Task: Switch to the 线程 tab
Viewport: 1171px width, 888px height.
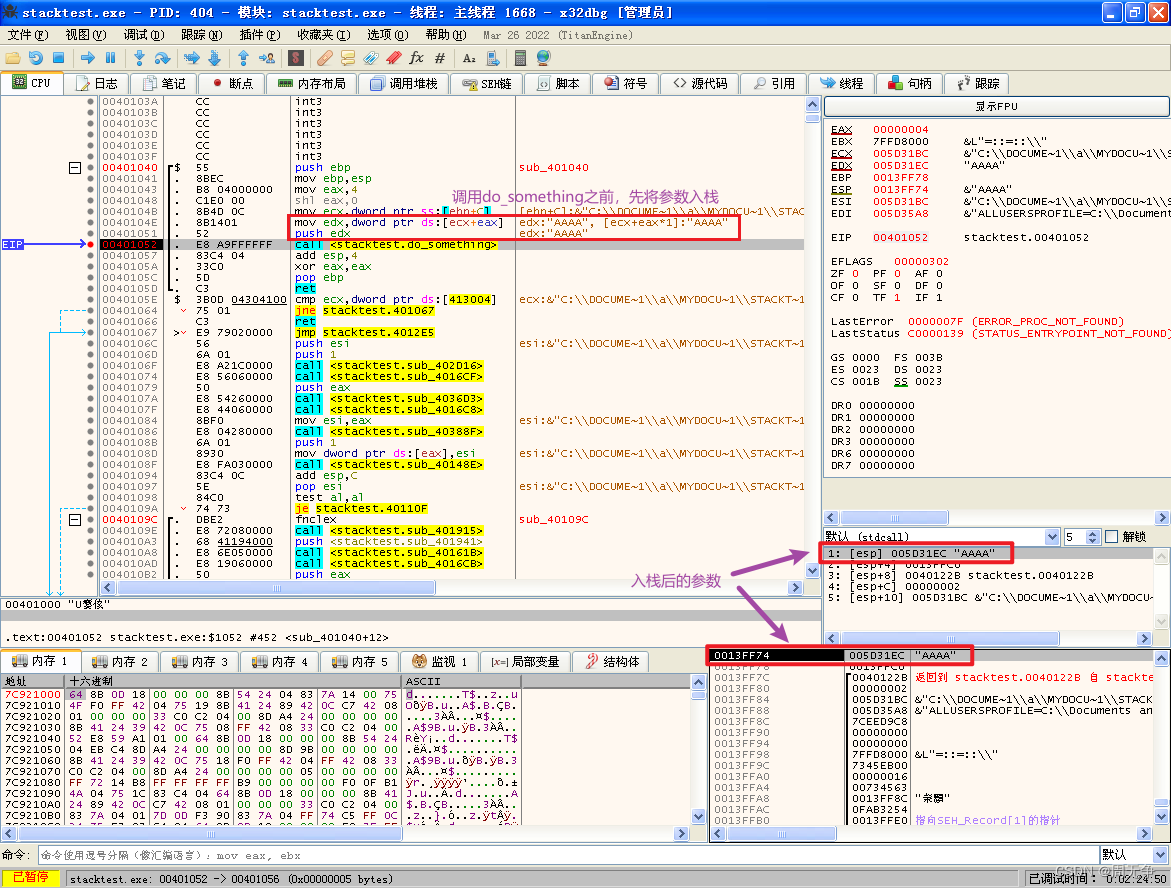Action: (x=841, y=84)
